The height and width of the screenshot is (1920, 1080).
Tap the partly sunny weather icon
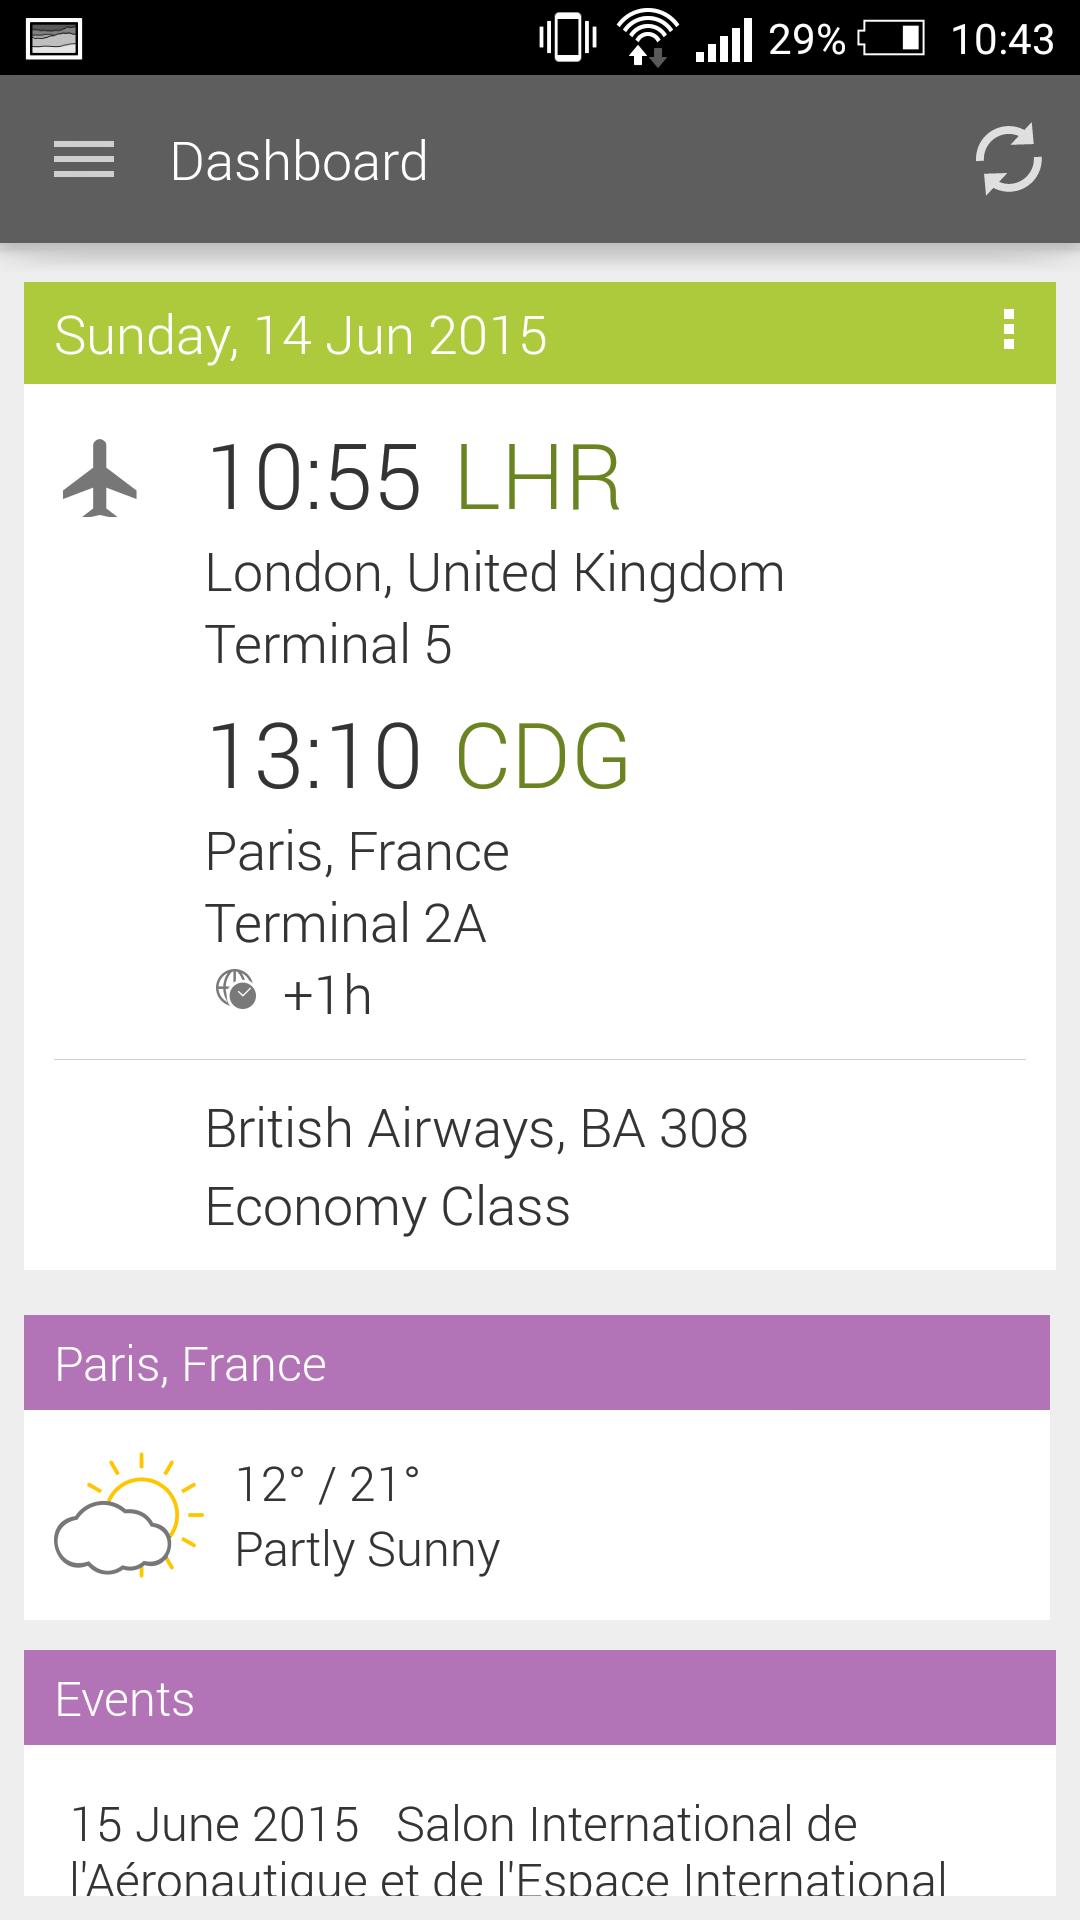pyautogui.click(x=127, y=1515)
